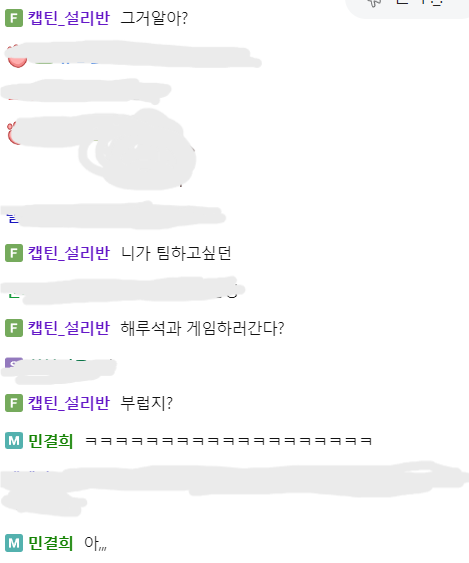
Task: Open 캡틴_설리반's profile from the 니가 팀하고싶던 line
Action: (x=69, y=253)
